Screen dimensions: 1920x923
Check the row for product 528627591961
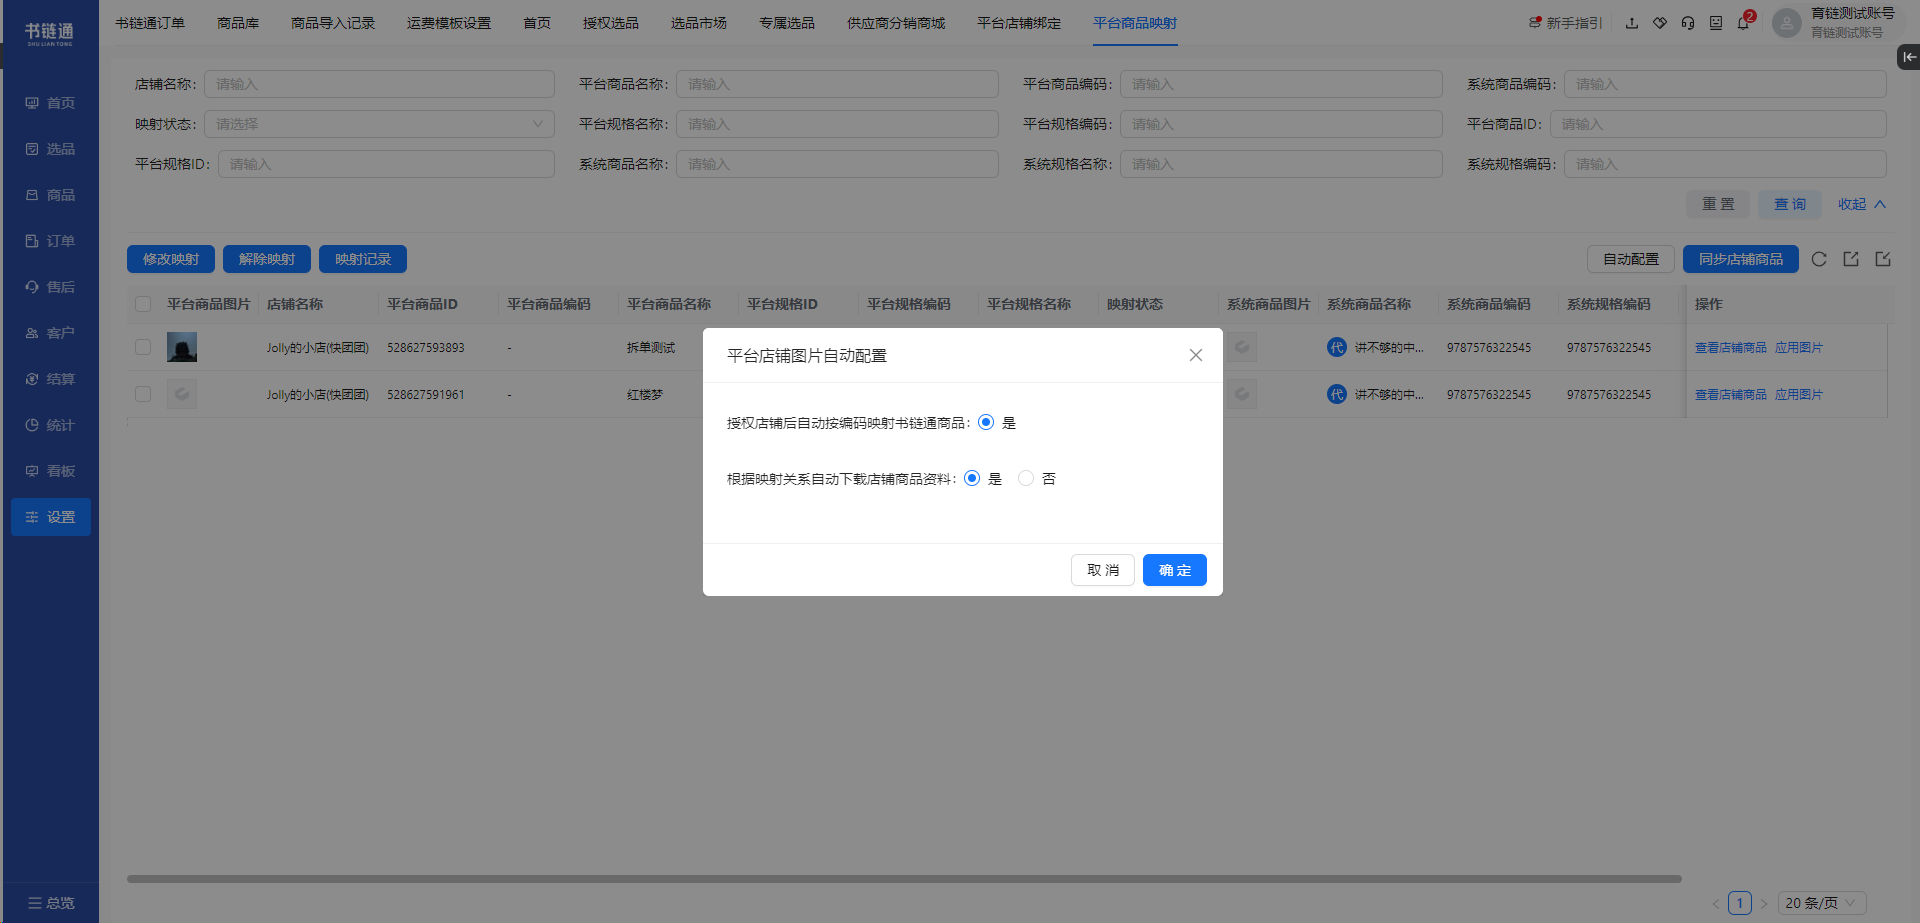point(143,394)
